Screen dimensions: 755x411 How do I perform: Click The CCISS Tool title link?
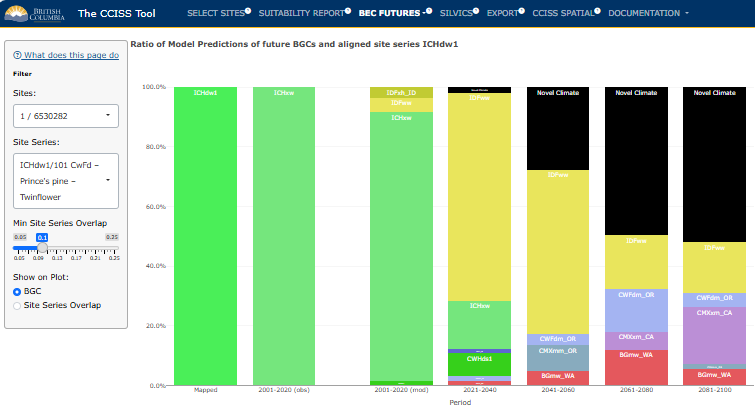[x=117, y=13]
